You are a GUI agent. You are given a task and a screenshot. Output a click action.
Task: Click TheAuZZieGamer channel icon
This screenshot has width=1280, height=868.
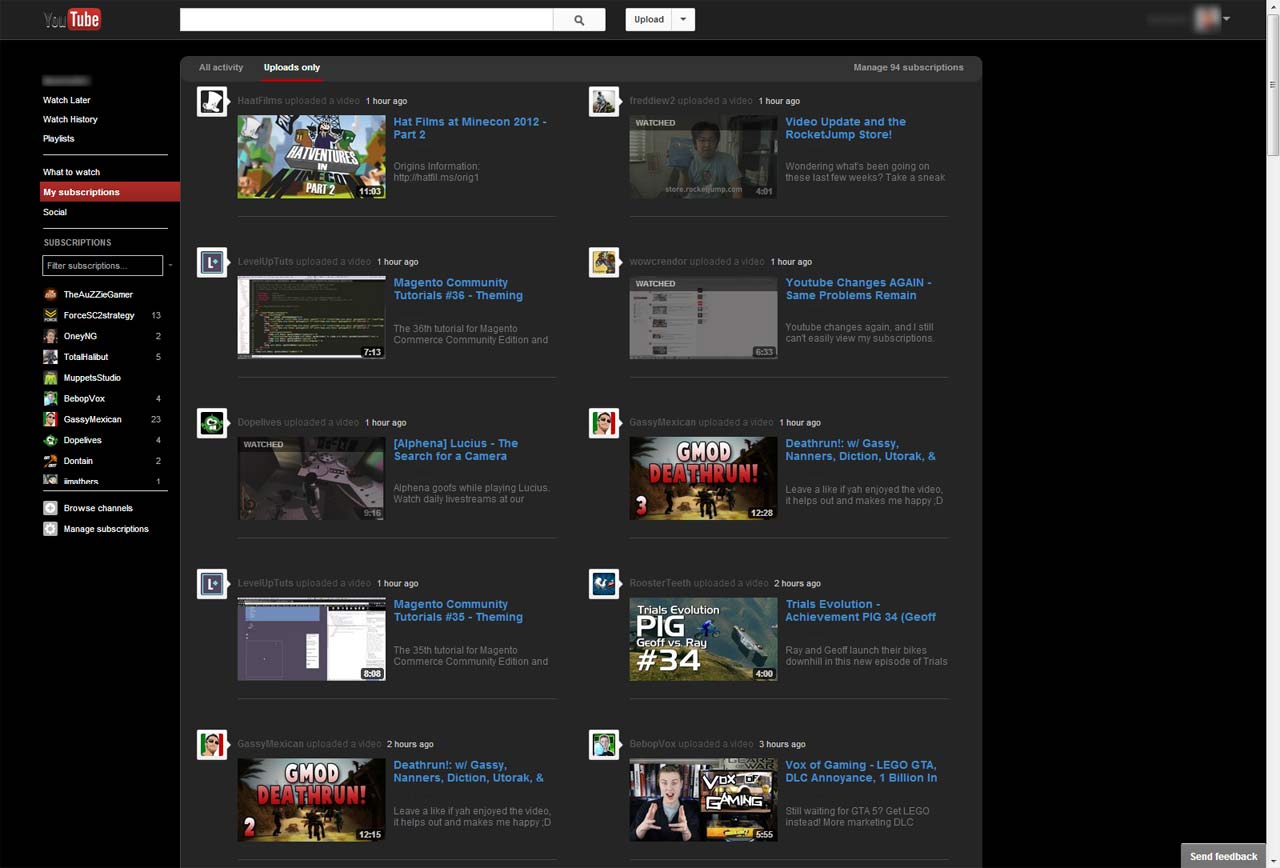tap(50, 295)
